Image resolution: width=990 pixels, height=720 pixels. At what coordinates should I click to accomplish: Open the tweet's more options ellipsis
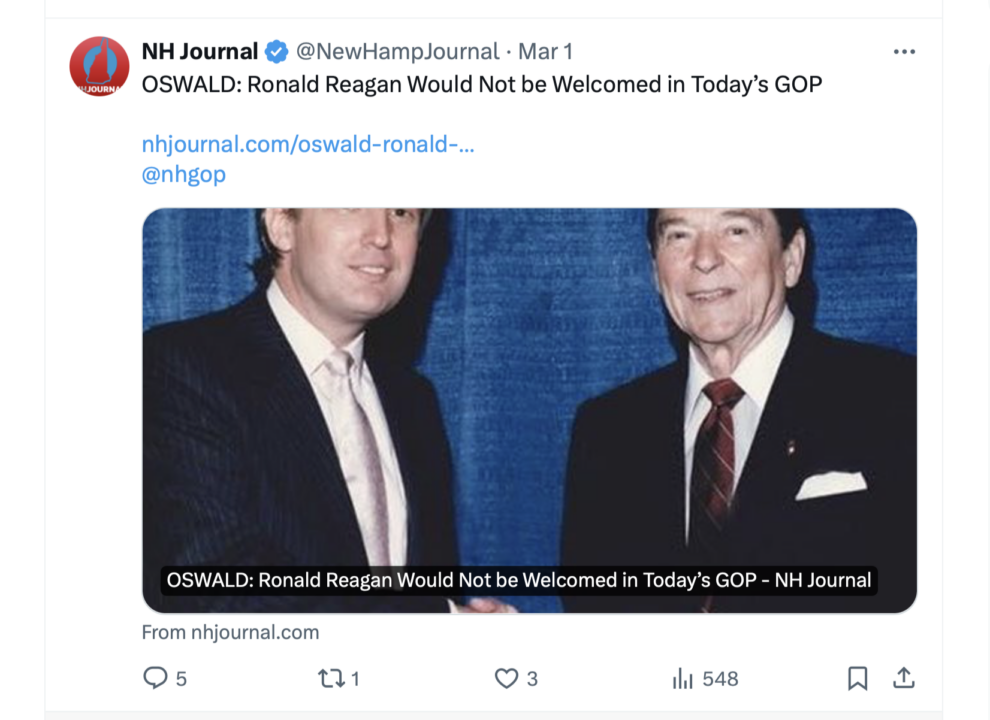point(904,52)
